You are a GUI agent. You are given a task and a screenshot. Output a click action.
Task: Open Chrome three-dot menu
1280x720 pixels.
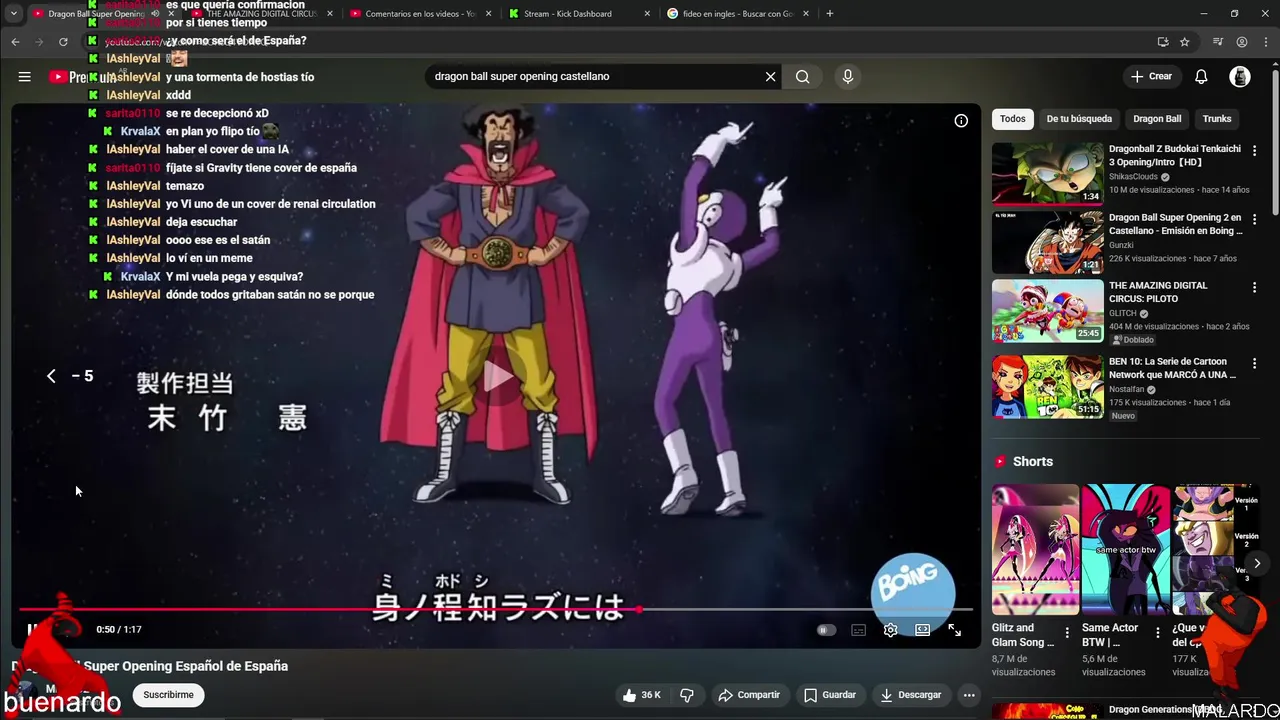[1266, 42]
